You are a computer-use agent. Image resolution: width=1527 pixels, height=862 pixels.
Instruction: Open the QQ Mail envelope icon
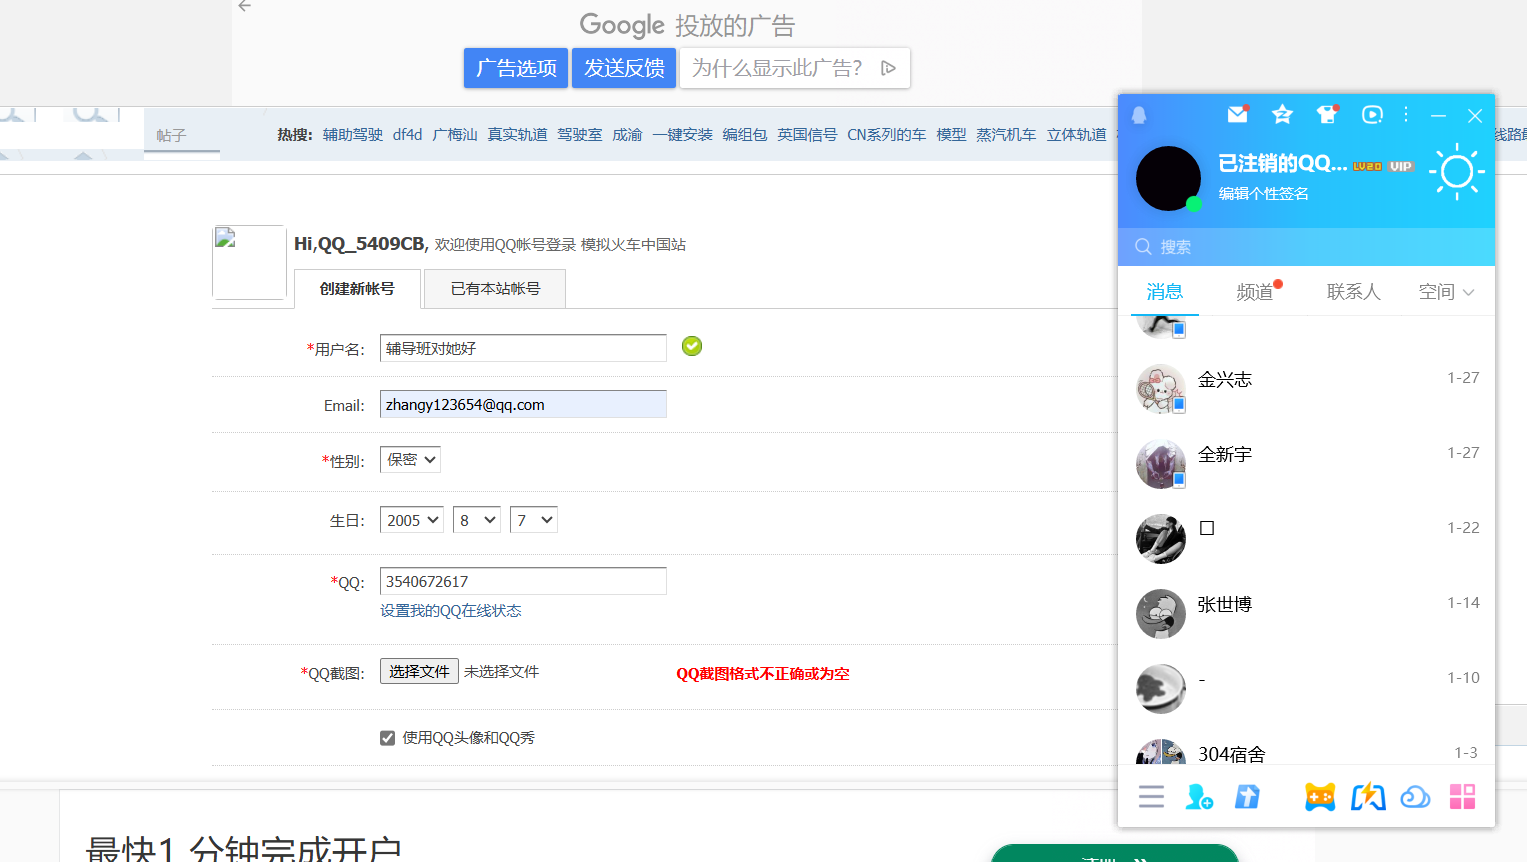coord(1237,115)
